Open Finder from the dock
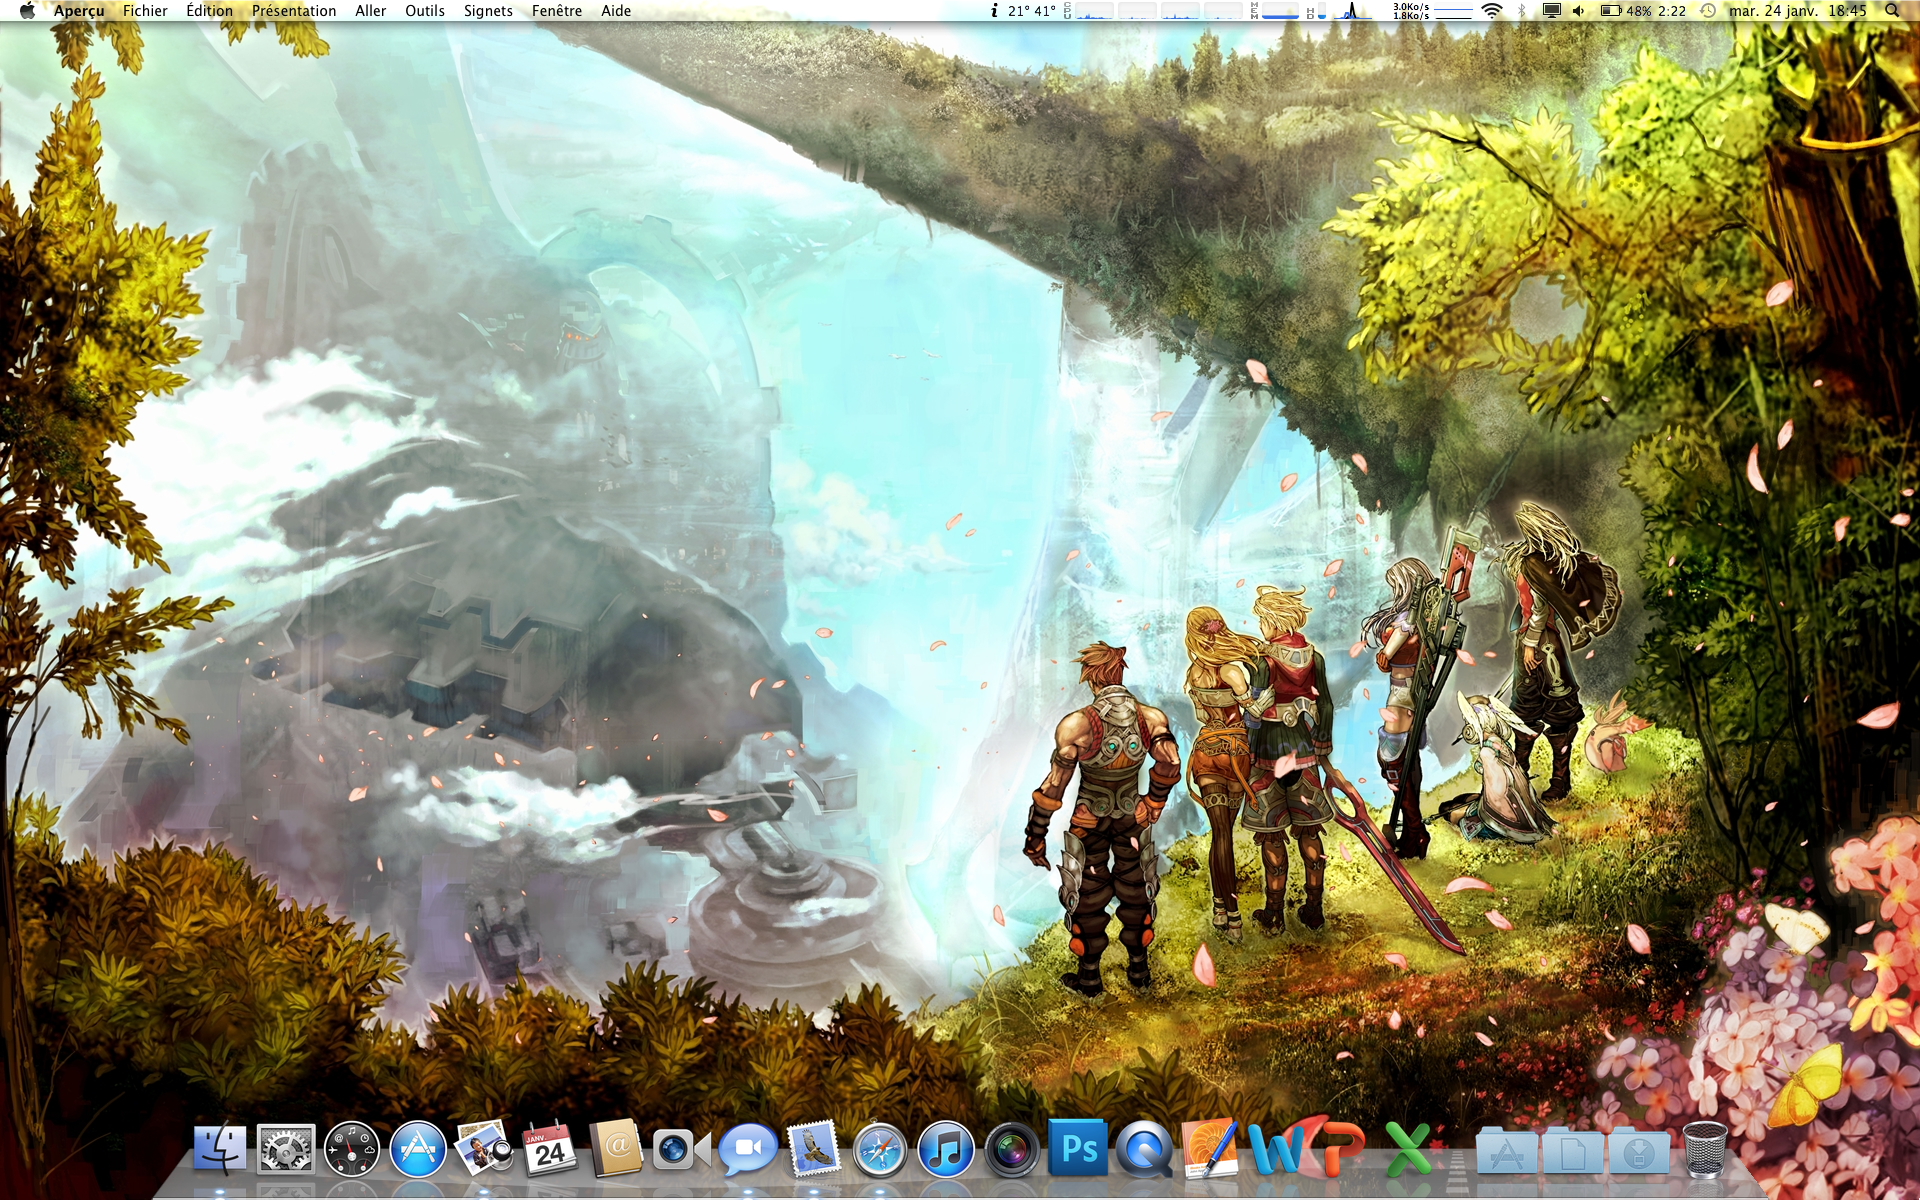The image size is (1920, 1200). (x=220, y=1149)
